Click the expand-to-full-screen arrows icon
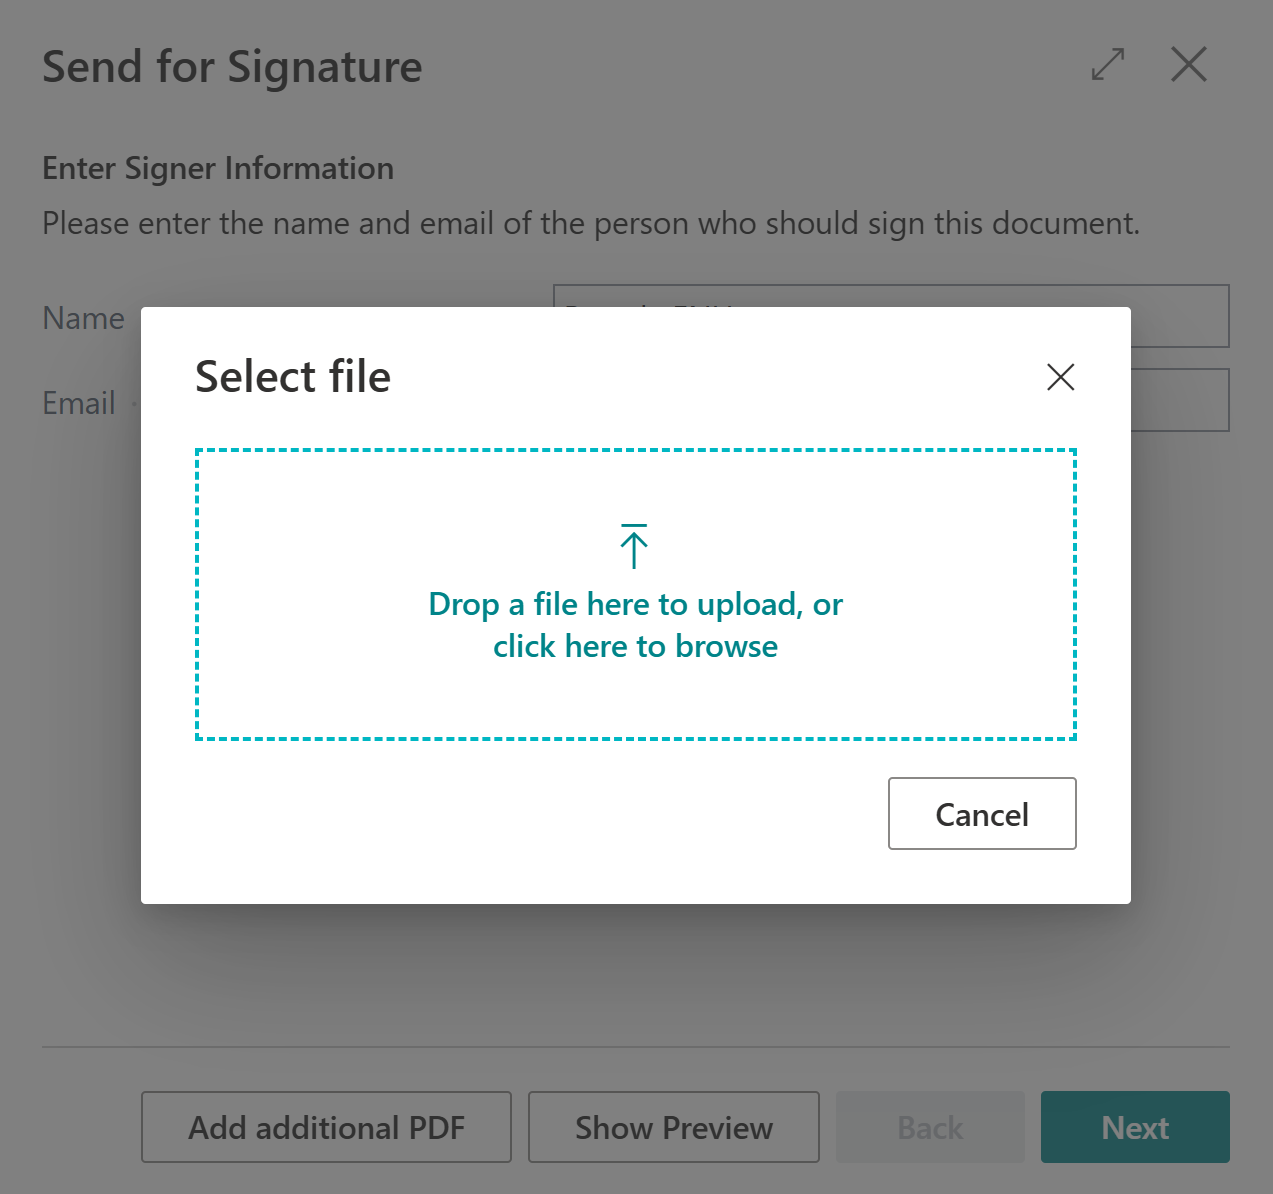1273x1194 pixels. pos(1108,65)
